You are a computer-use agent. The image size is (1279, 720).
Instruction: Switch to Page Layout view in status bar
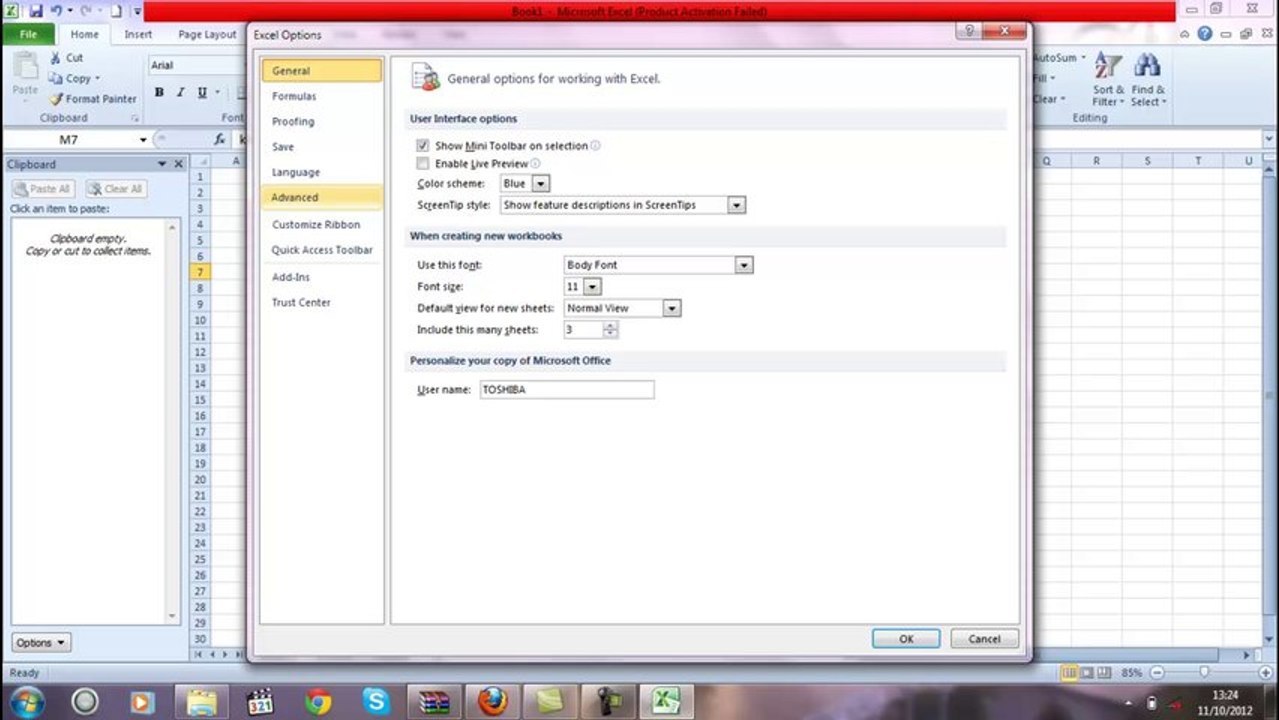1087,673
